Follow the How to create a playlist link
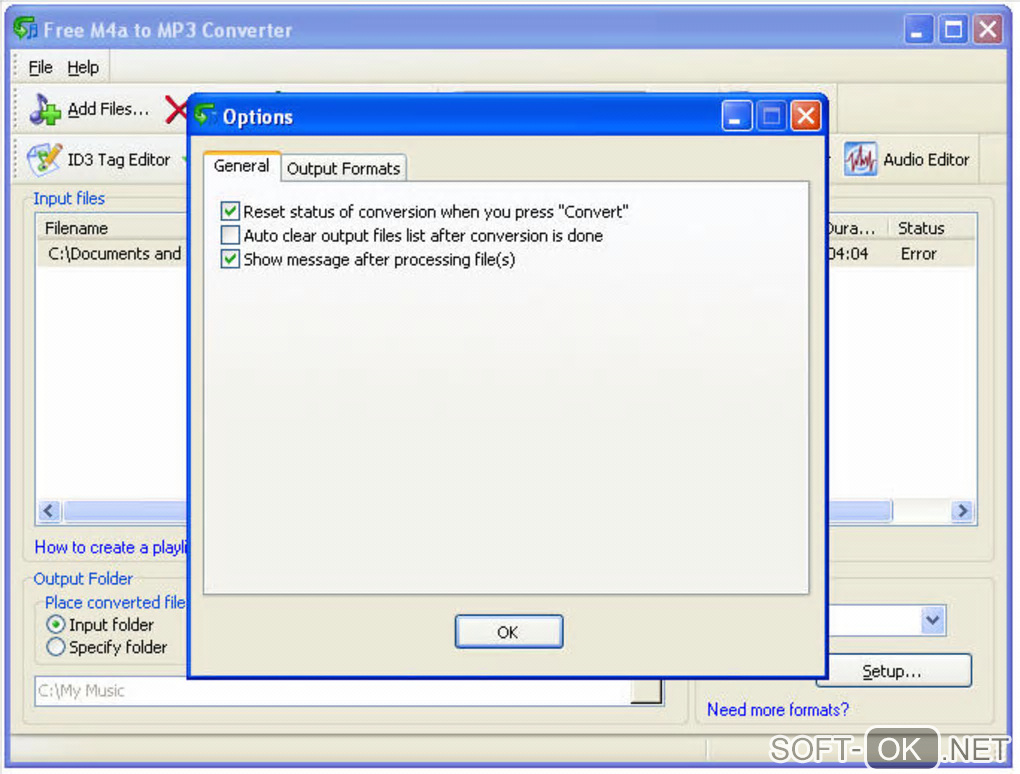The height and width of the screenshot is (774, 1020). pos(111,547)
